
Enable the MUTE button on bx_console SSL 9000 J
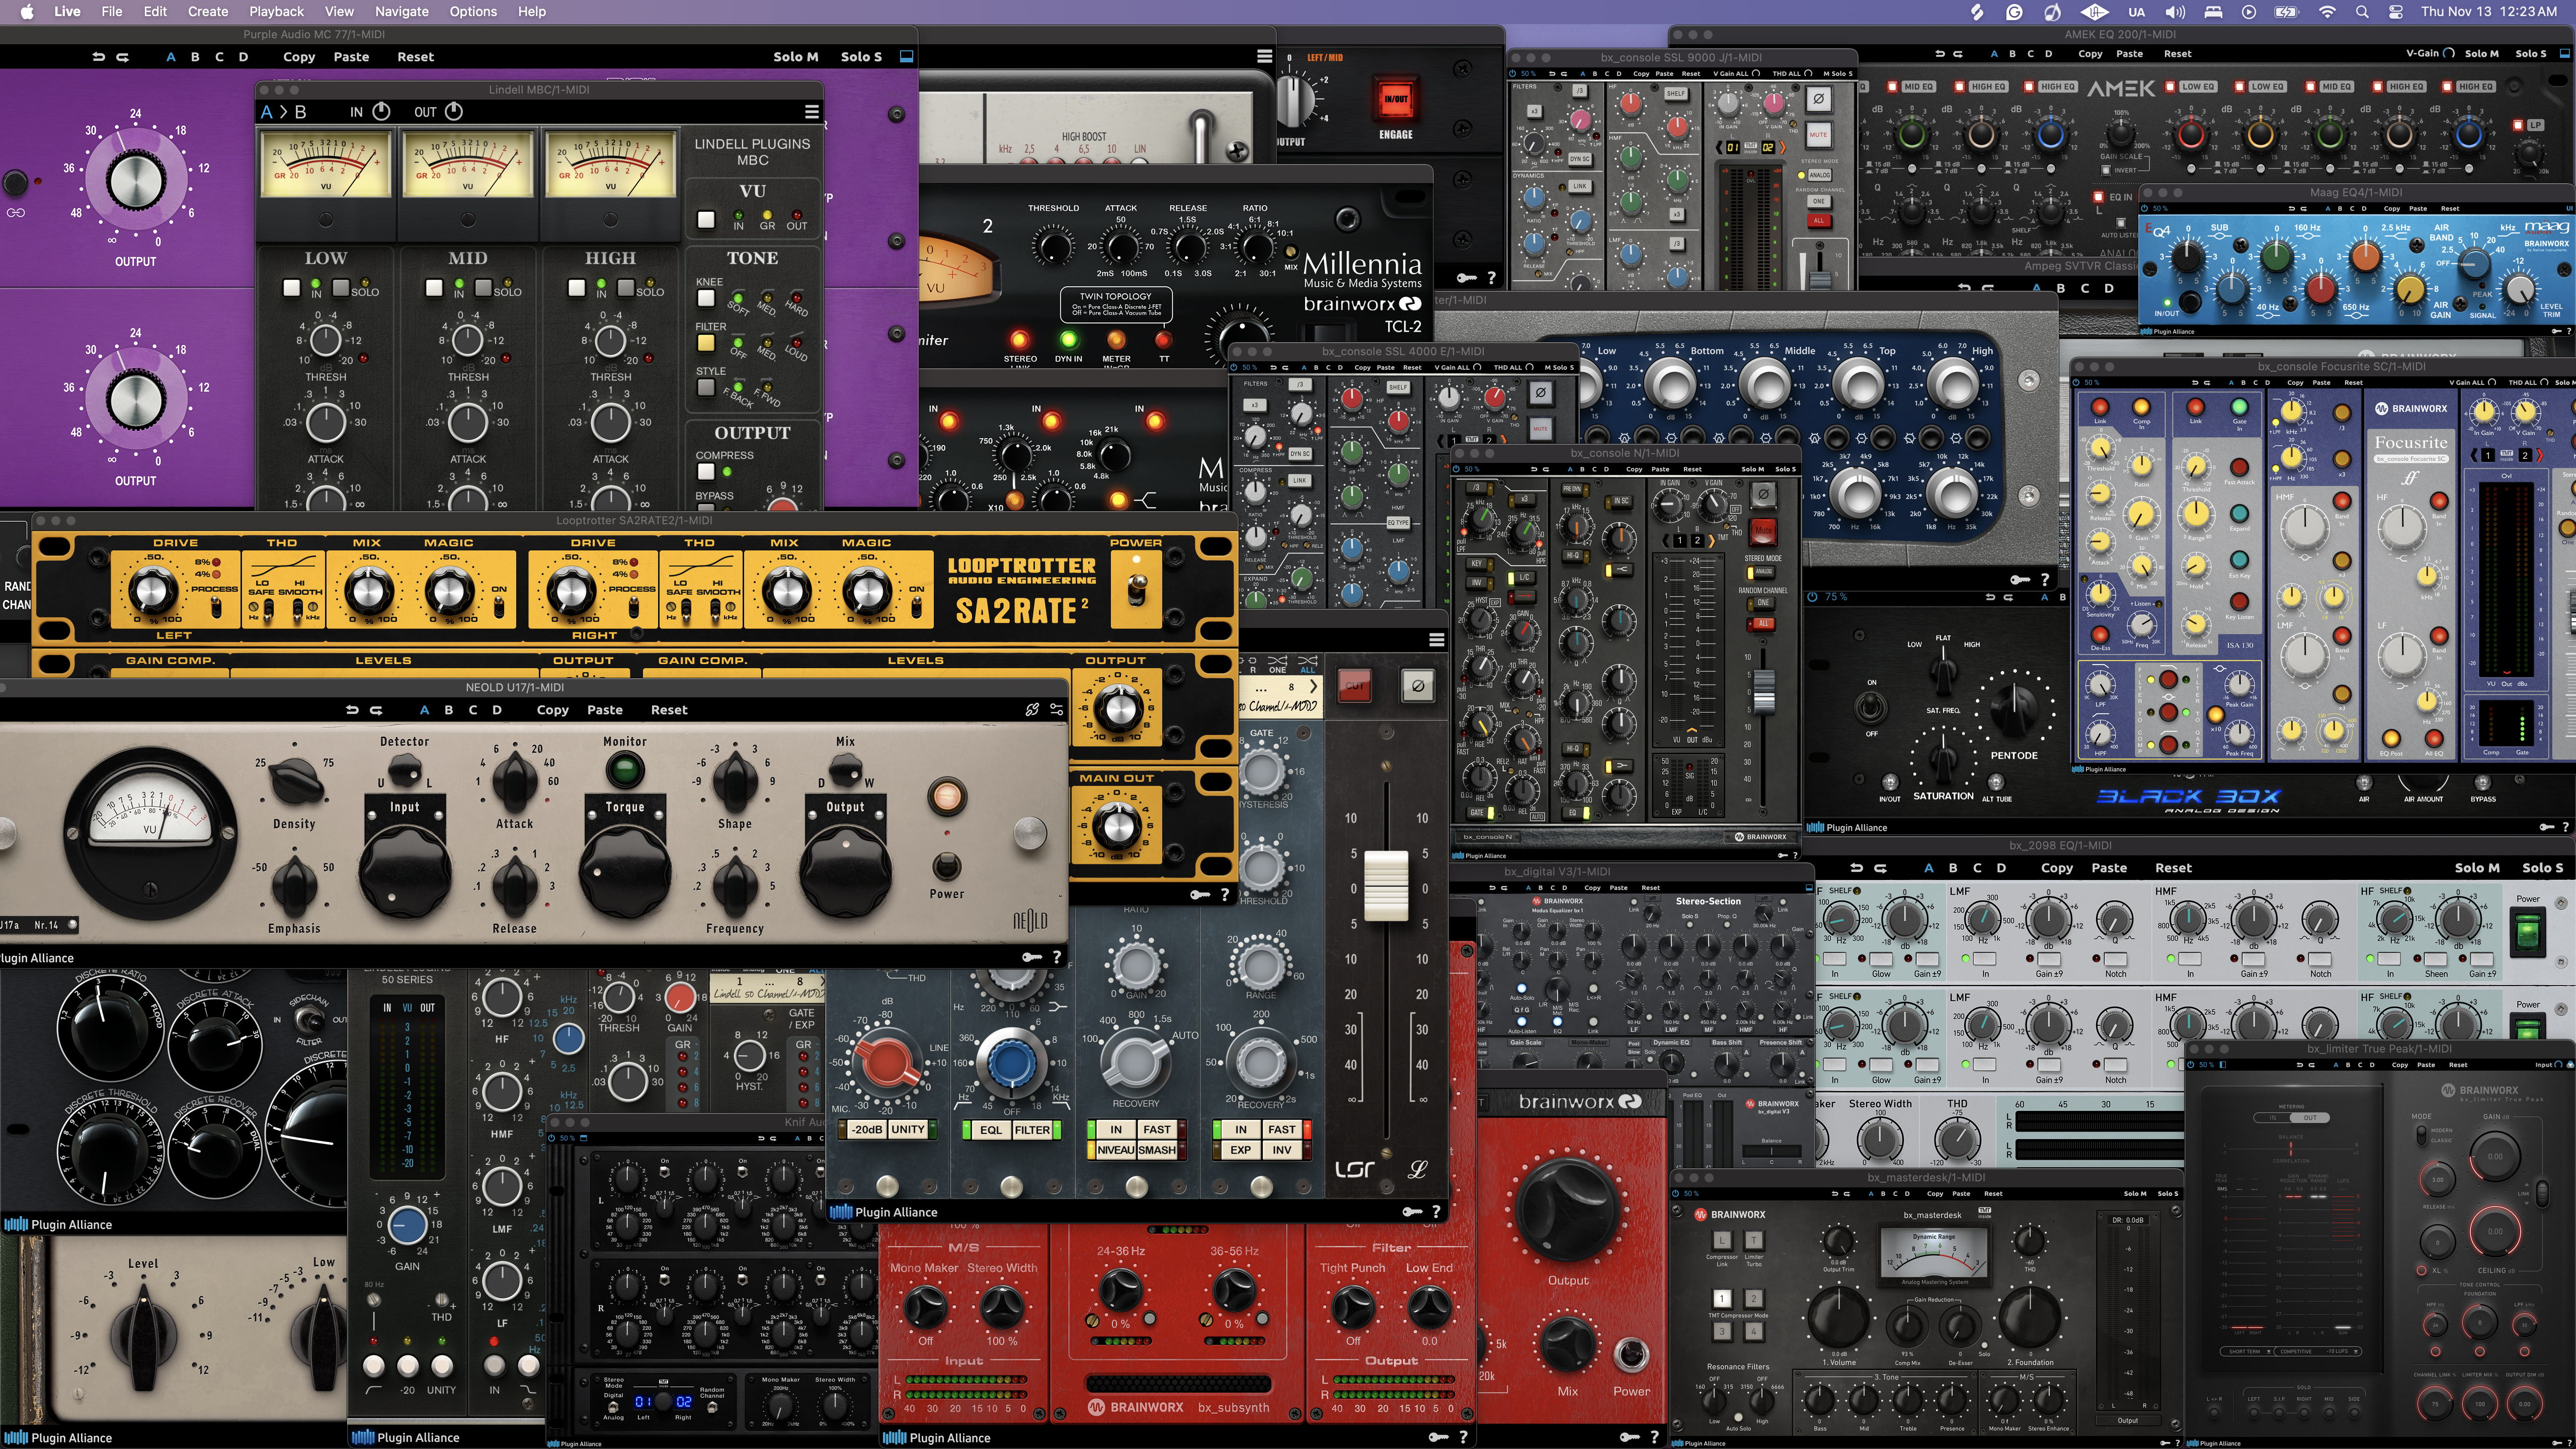point(1818,135)
